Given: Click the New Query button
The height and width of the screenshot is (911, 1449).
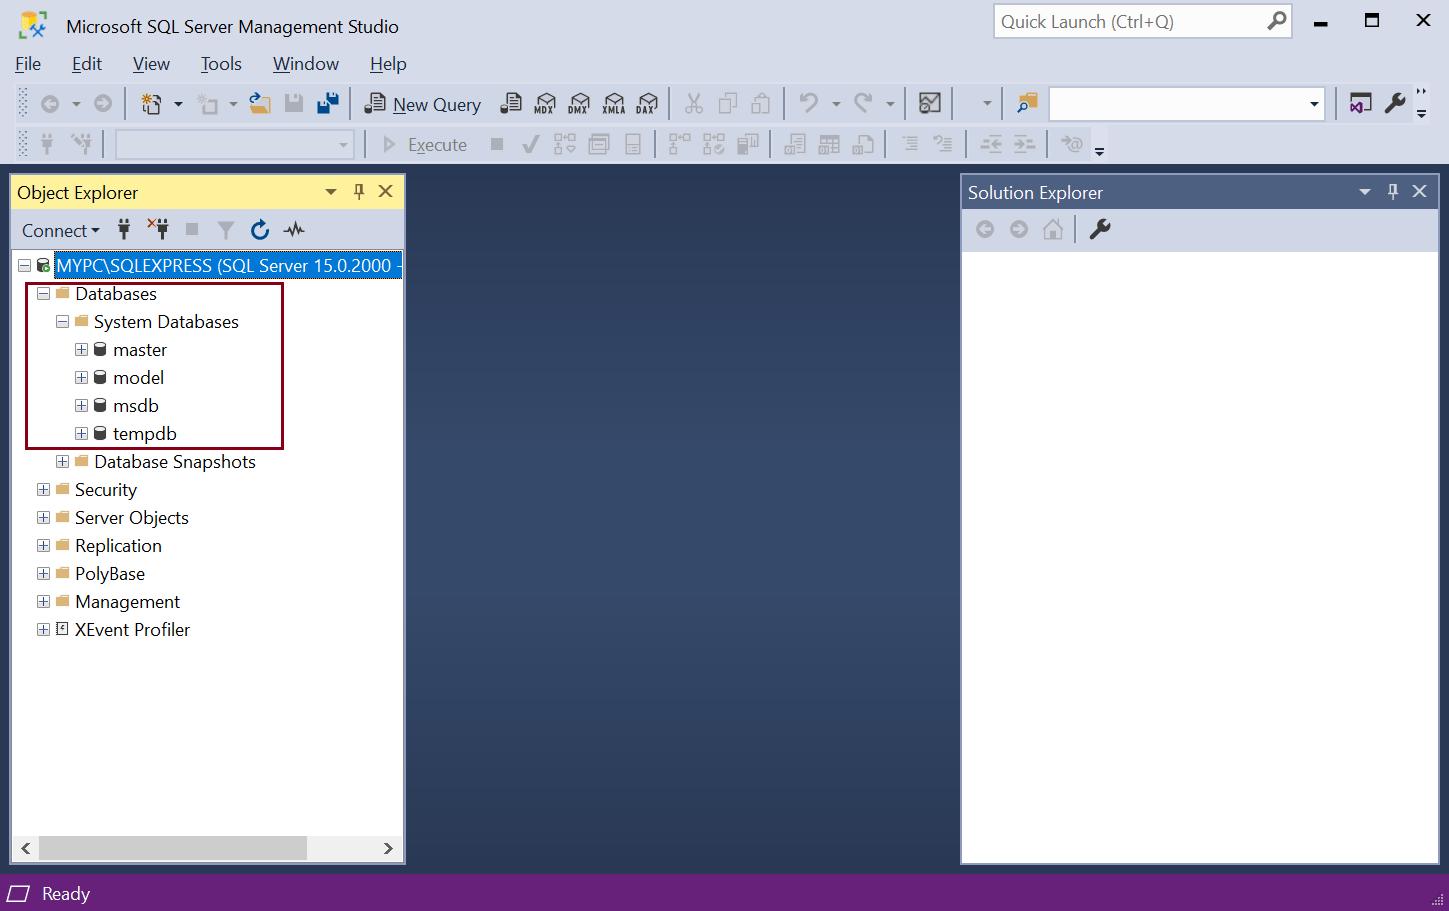Looking at the screenshot, I should click(x=421, y=103).
